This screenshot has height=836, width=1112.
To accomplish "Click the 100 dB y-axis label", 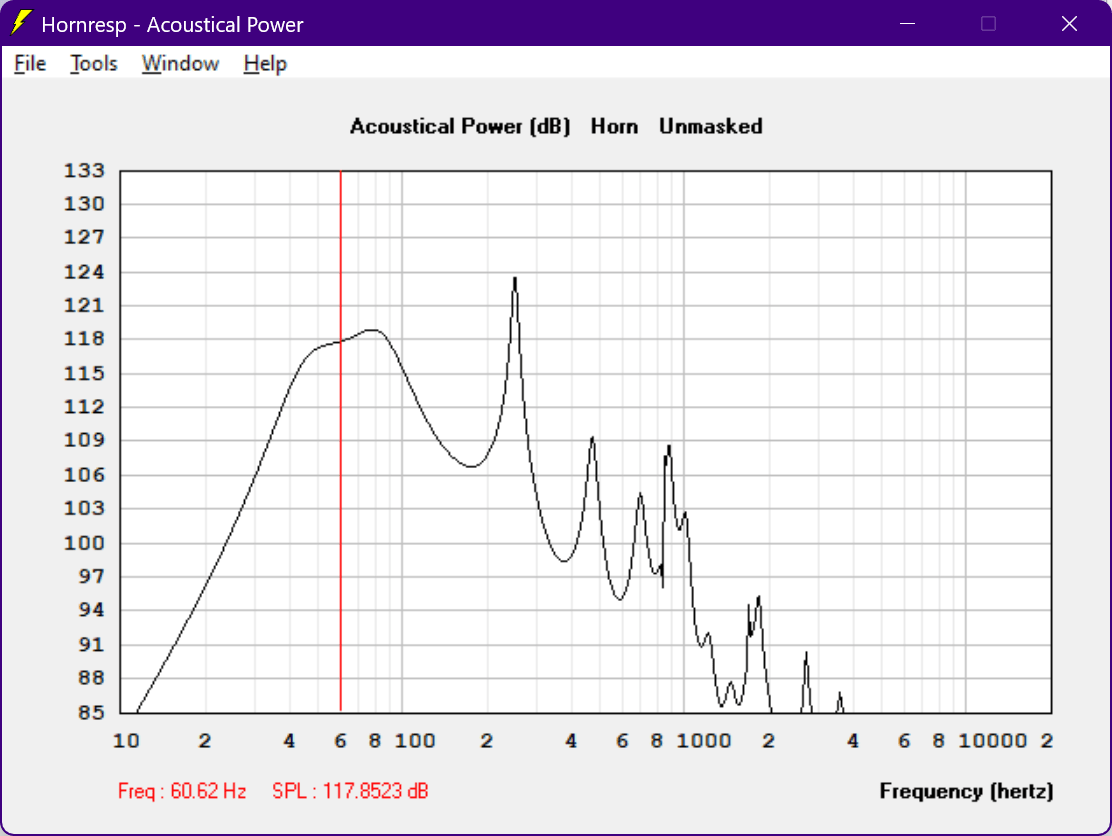I will 84,543.
